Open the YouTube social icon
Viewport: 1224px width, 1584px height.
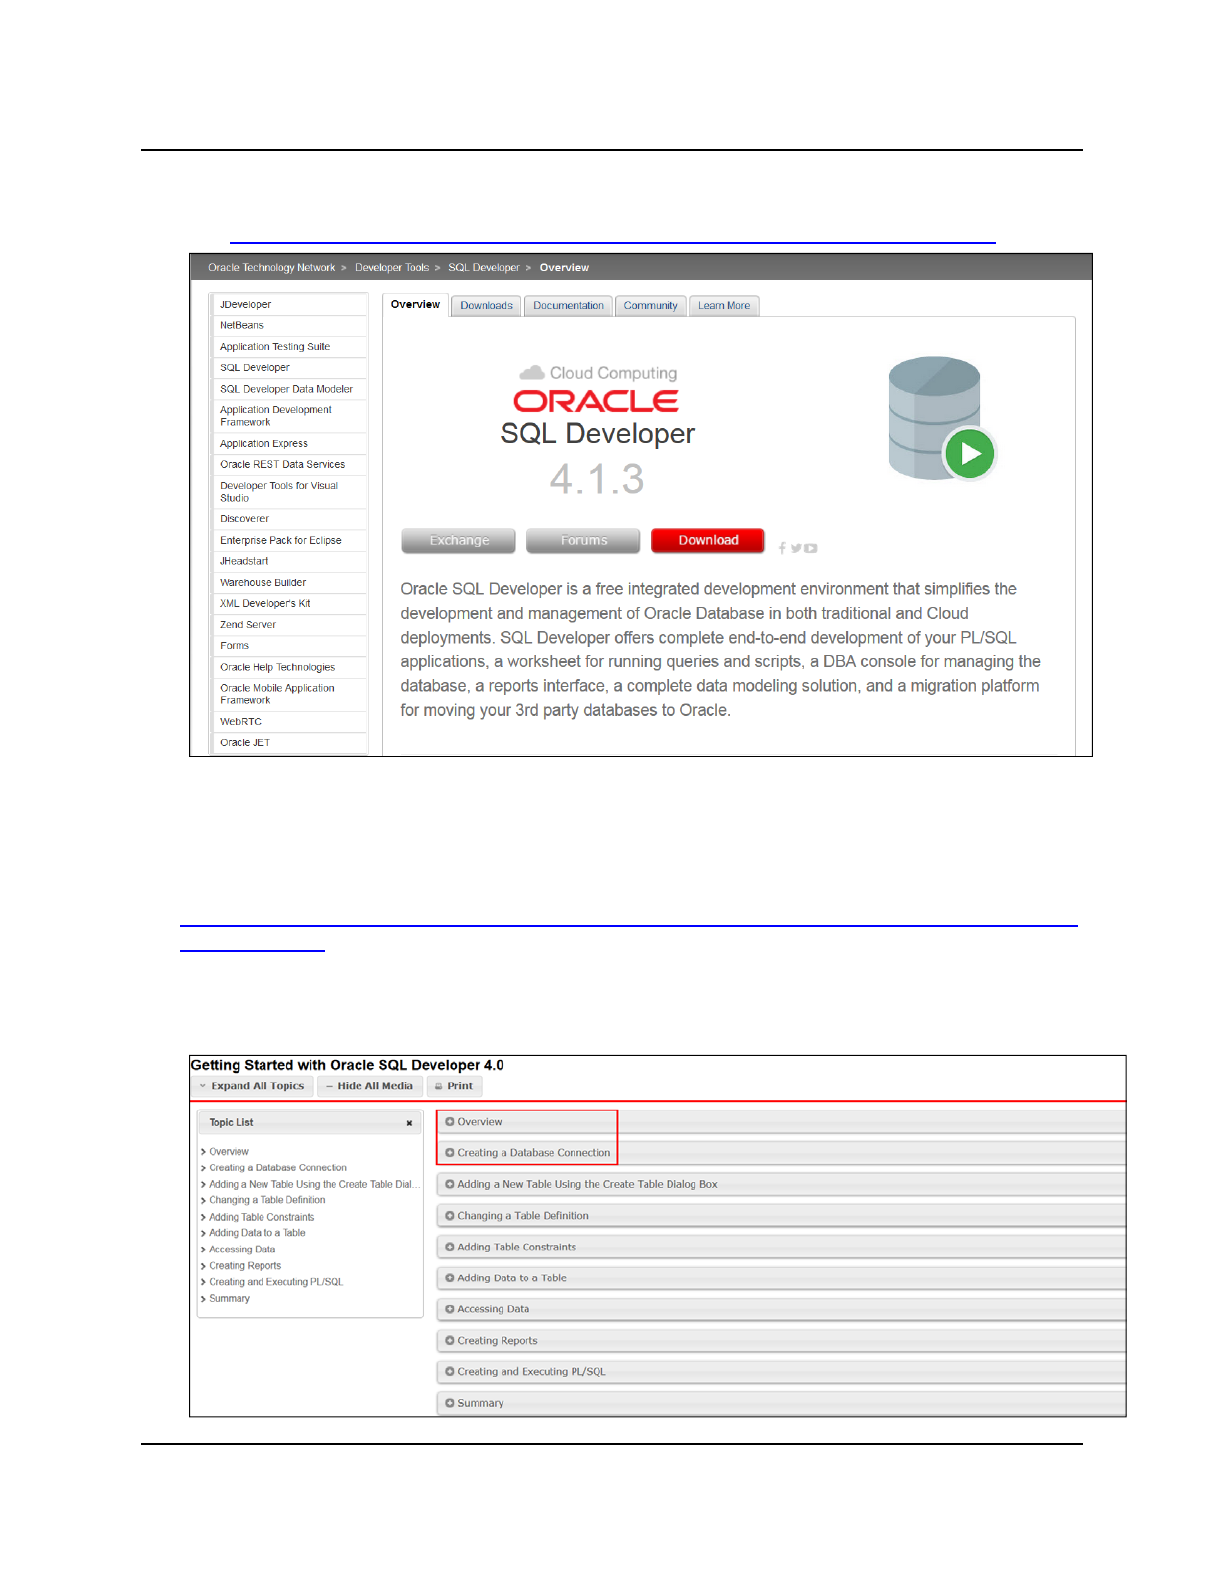[x=811, y=548]
